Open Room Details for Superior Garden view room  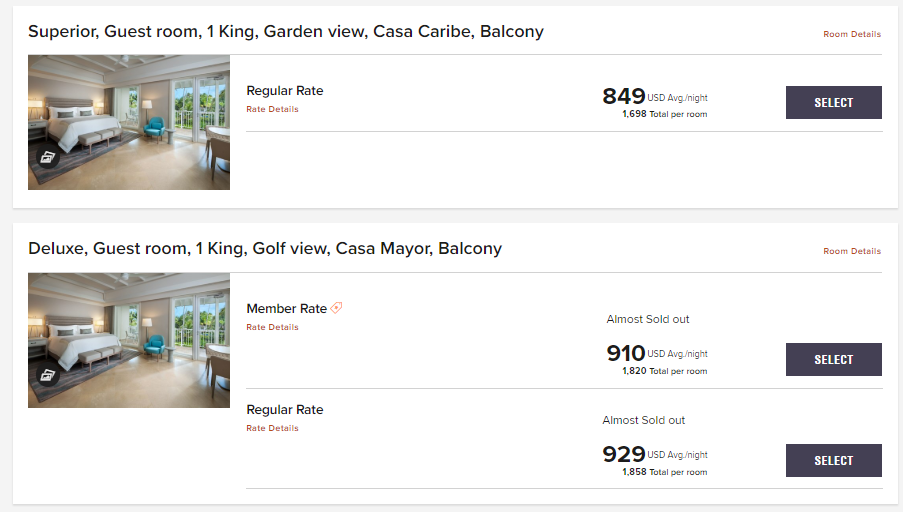[852, 34]
